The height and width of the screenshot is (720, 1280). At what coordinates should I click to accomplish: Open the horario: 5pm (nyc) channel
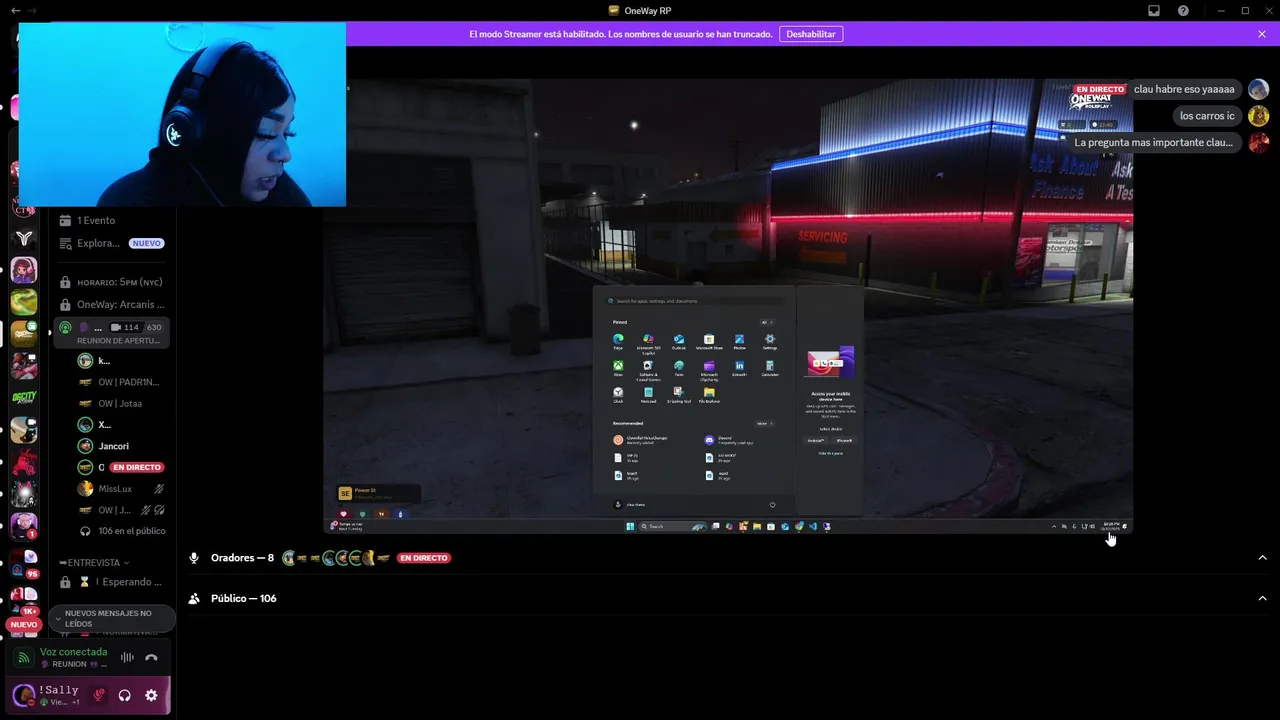point(112,282)
